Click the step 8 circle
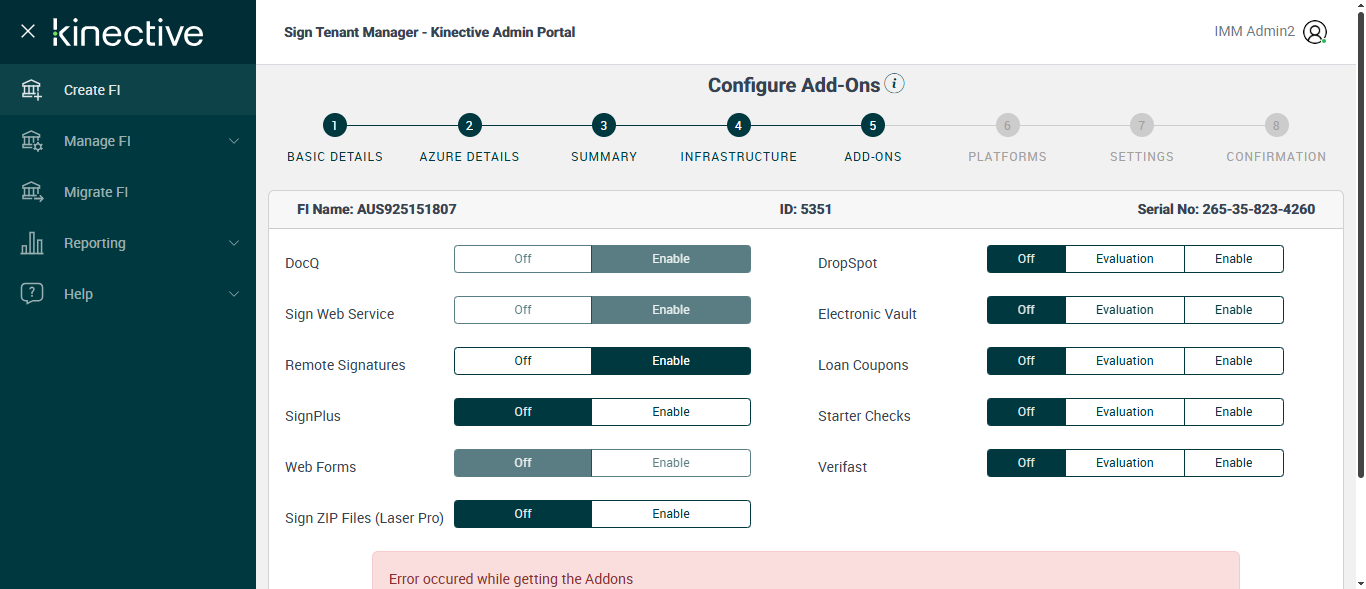Viewport: 1366px width, 589px height. [1275, 125]
